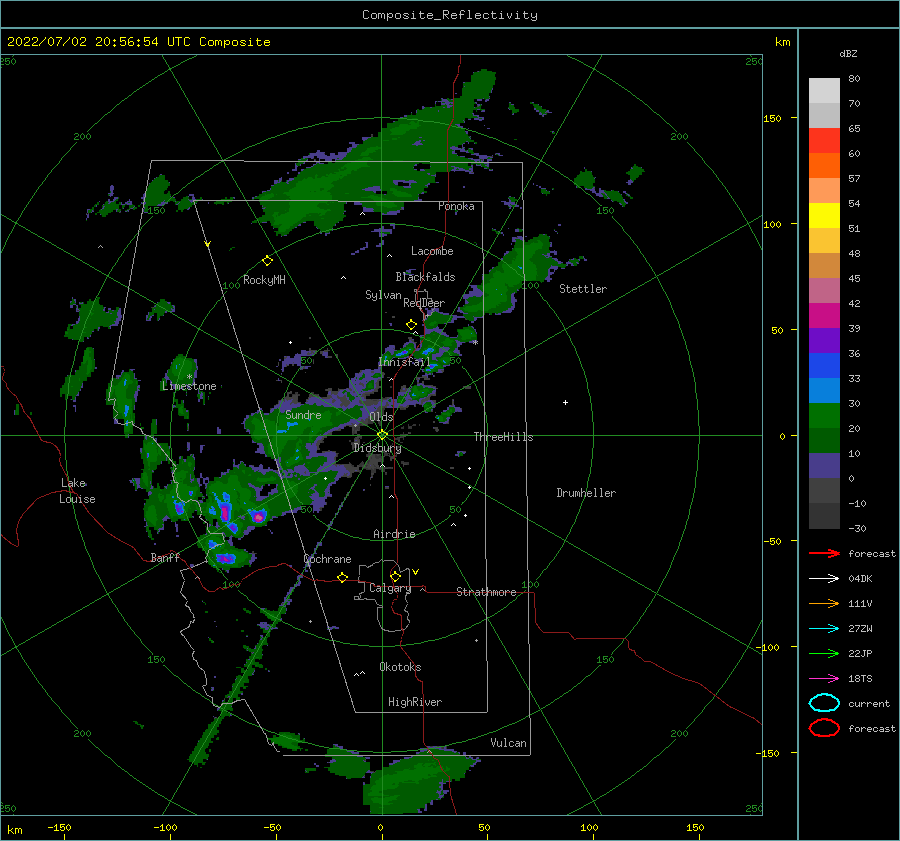Screen dimensions: 900x841
Task: Click the Stettler city label
Action: 583,289
